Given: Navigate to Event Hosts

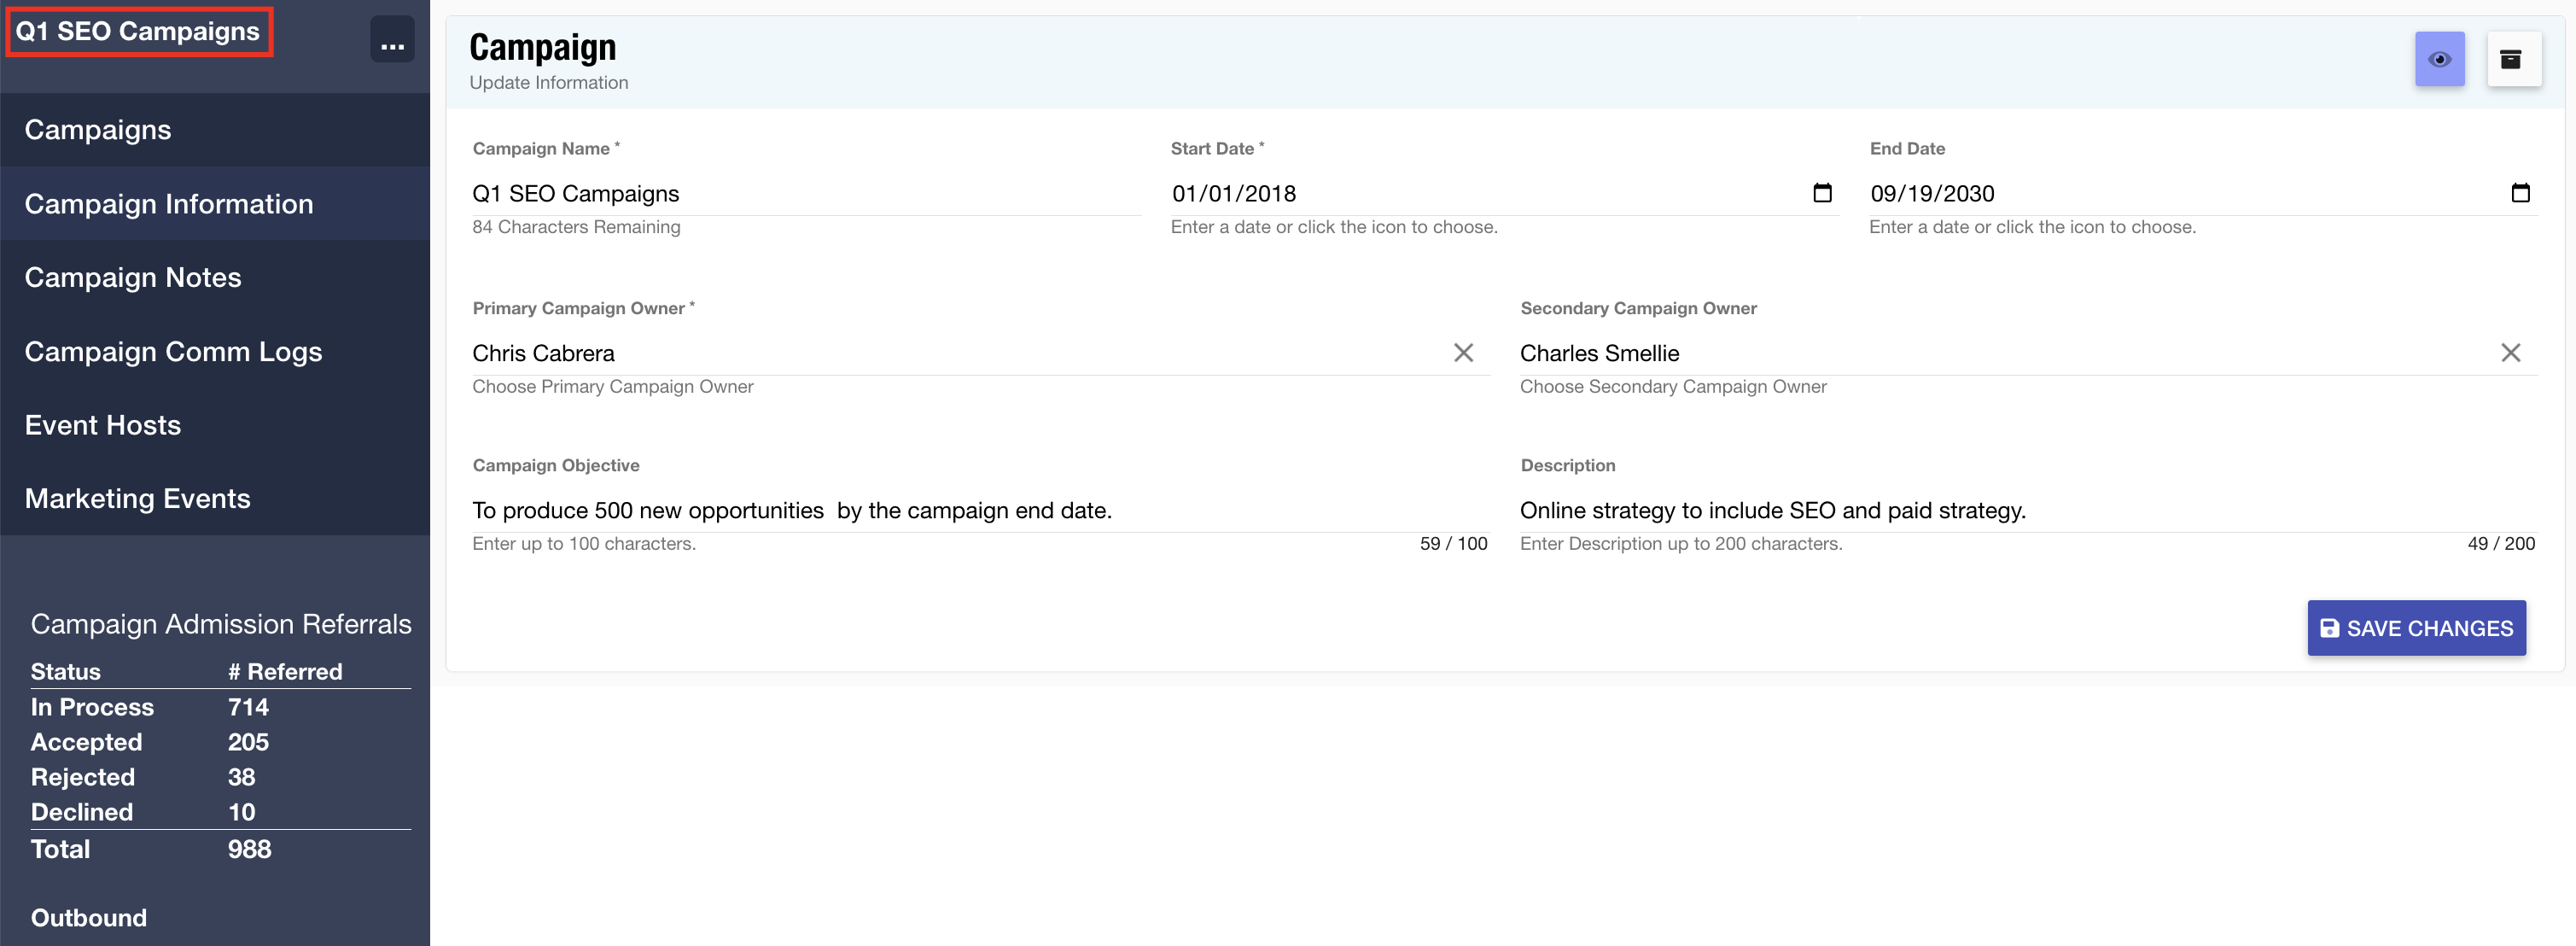Looking at the screenshot, I should (103, 425).
